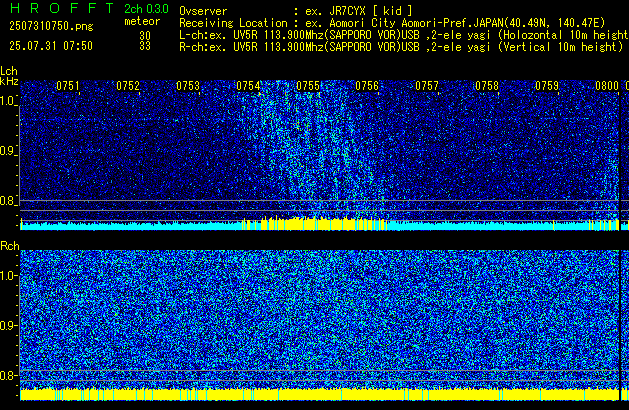Click the 0800 time marker

[x=607, y=86]
